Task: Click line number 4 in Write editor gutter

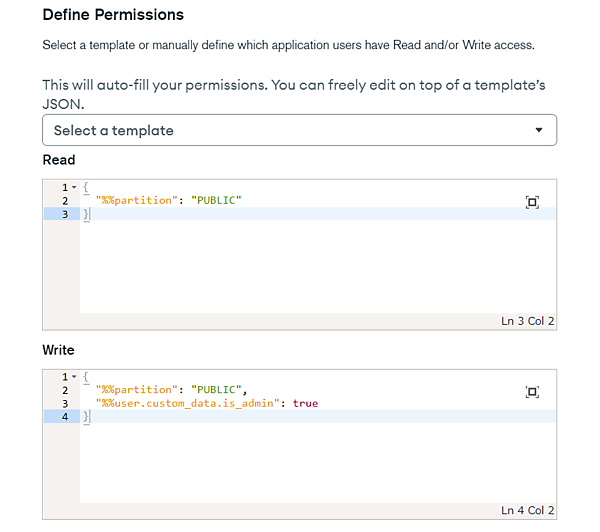Action: point(65,416)
